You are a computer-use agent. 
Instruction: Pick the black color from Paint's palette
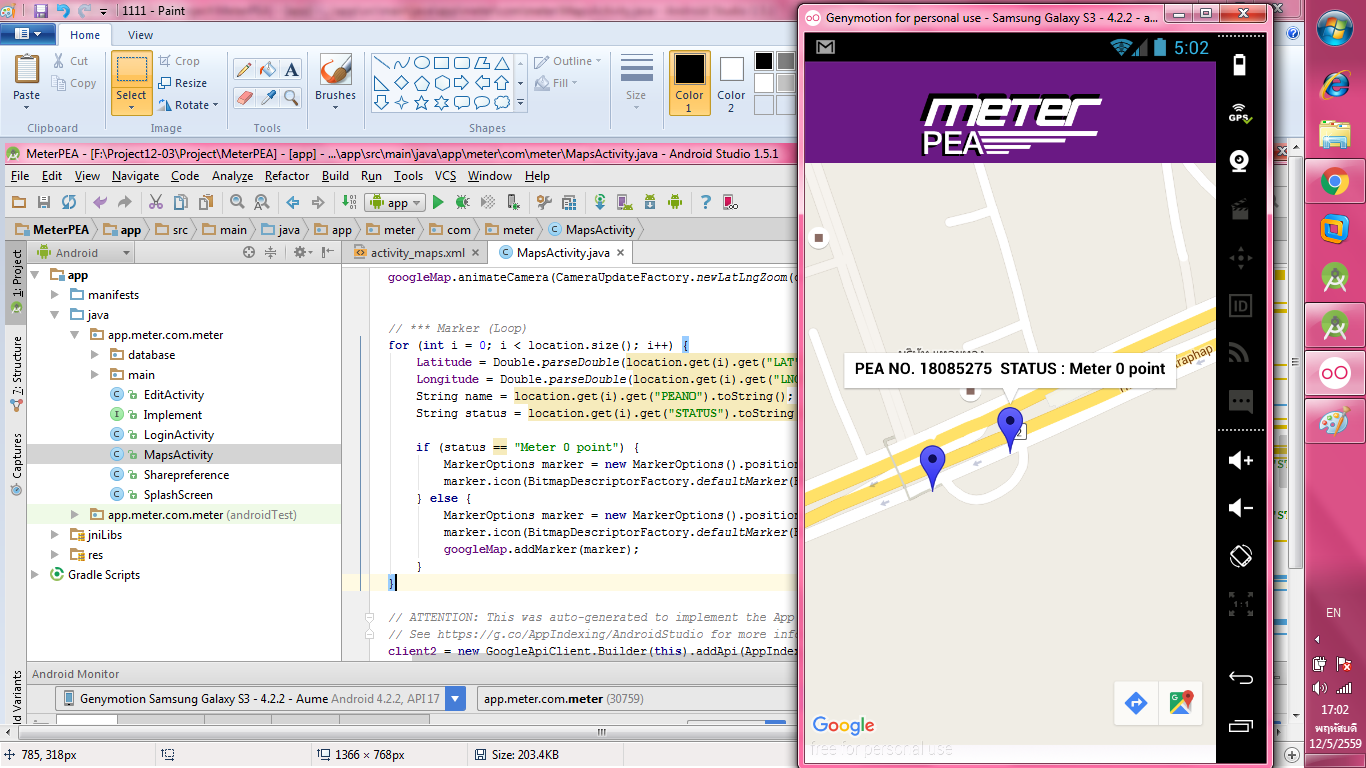[x=764, y=61]
